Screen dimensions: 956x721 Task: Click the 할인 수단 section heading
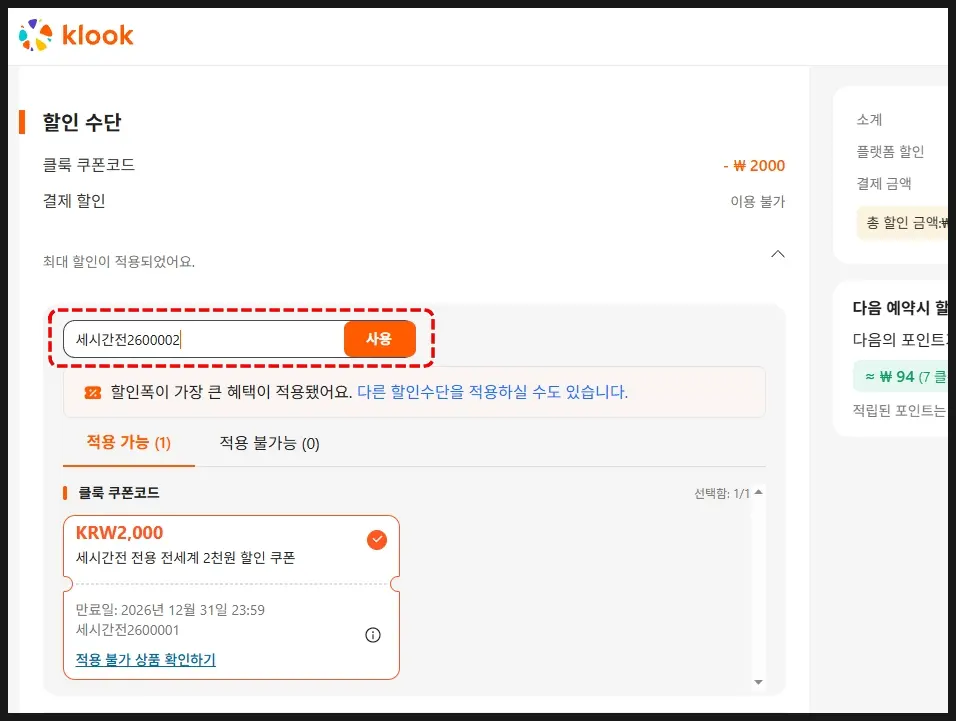82,122
